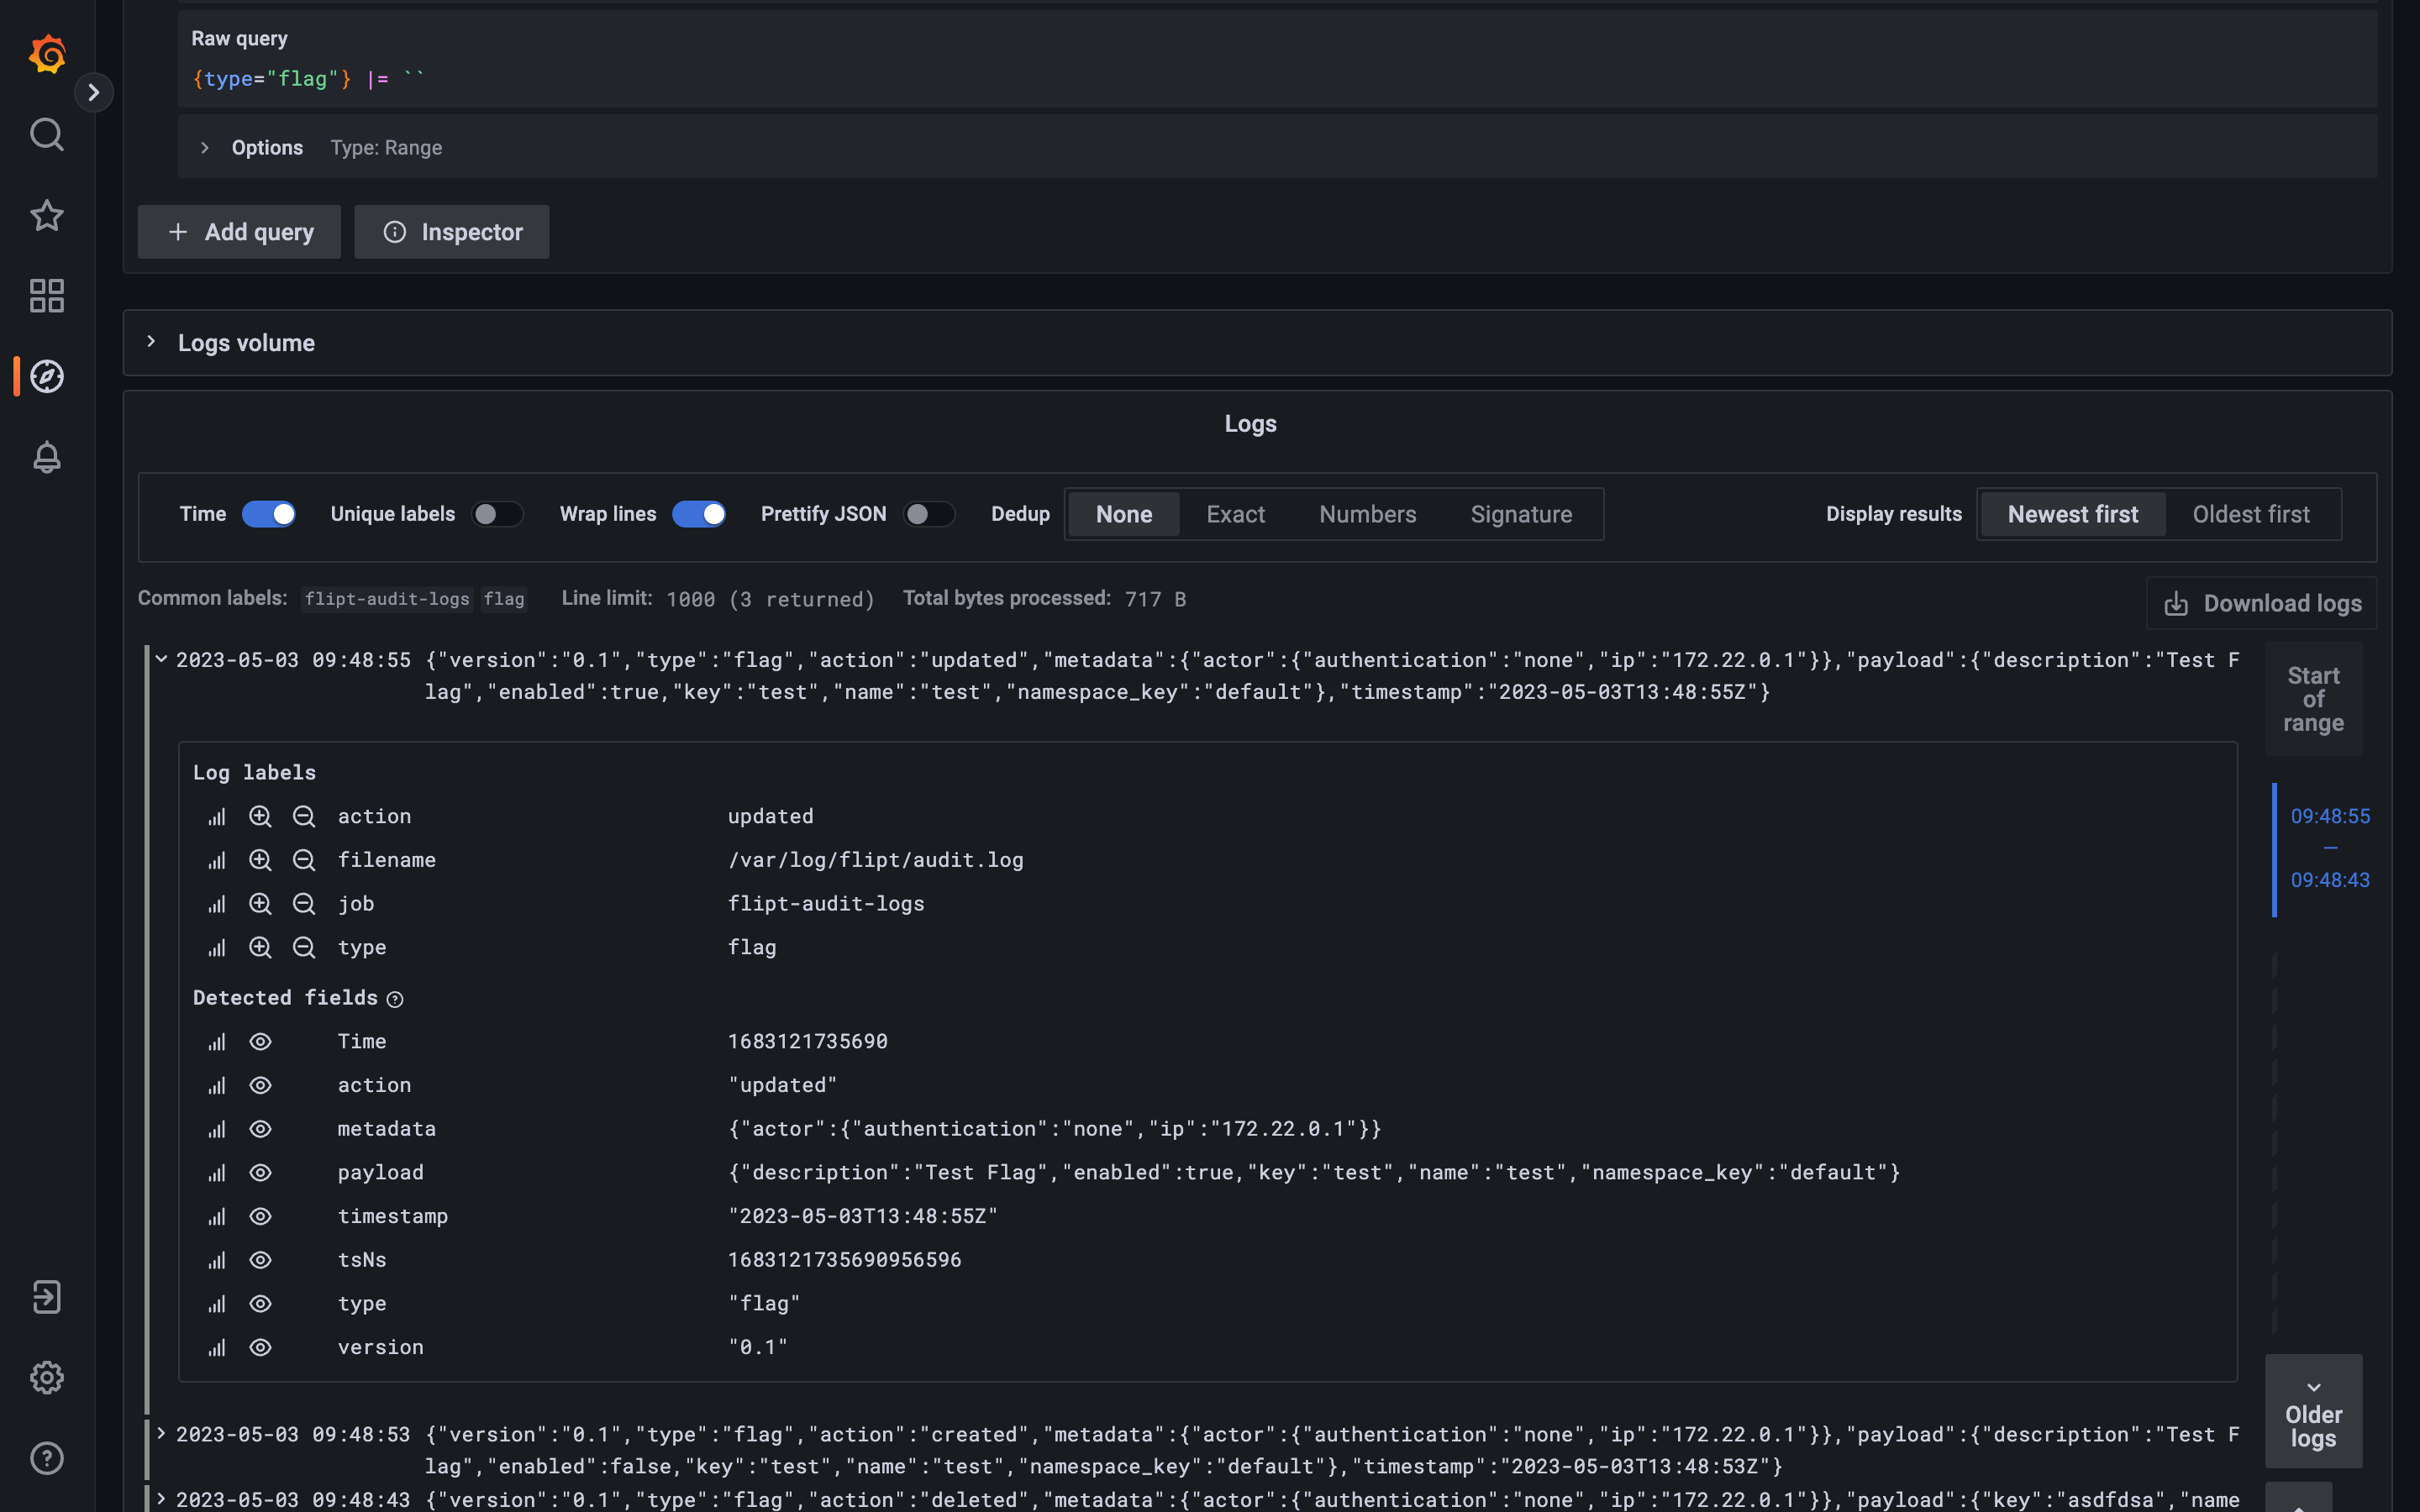Click the Start of range label

click(2313, 699)
